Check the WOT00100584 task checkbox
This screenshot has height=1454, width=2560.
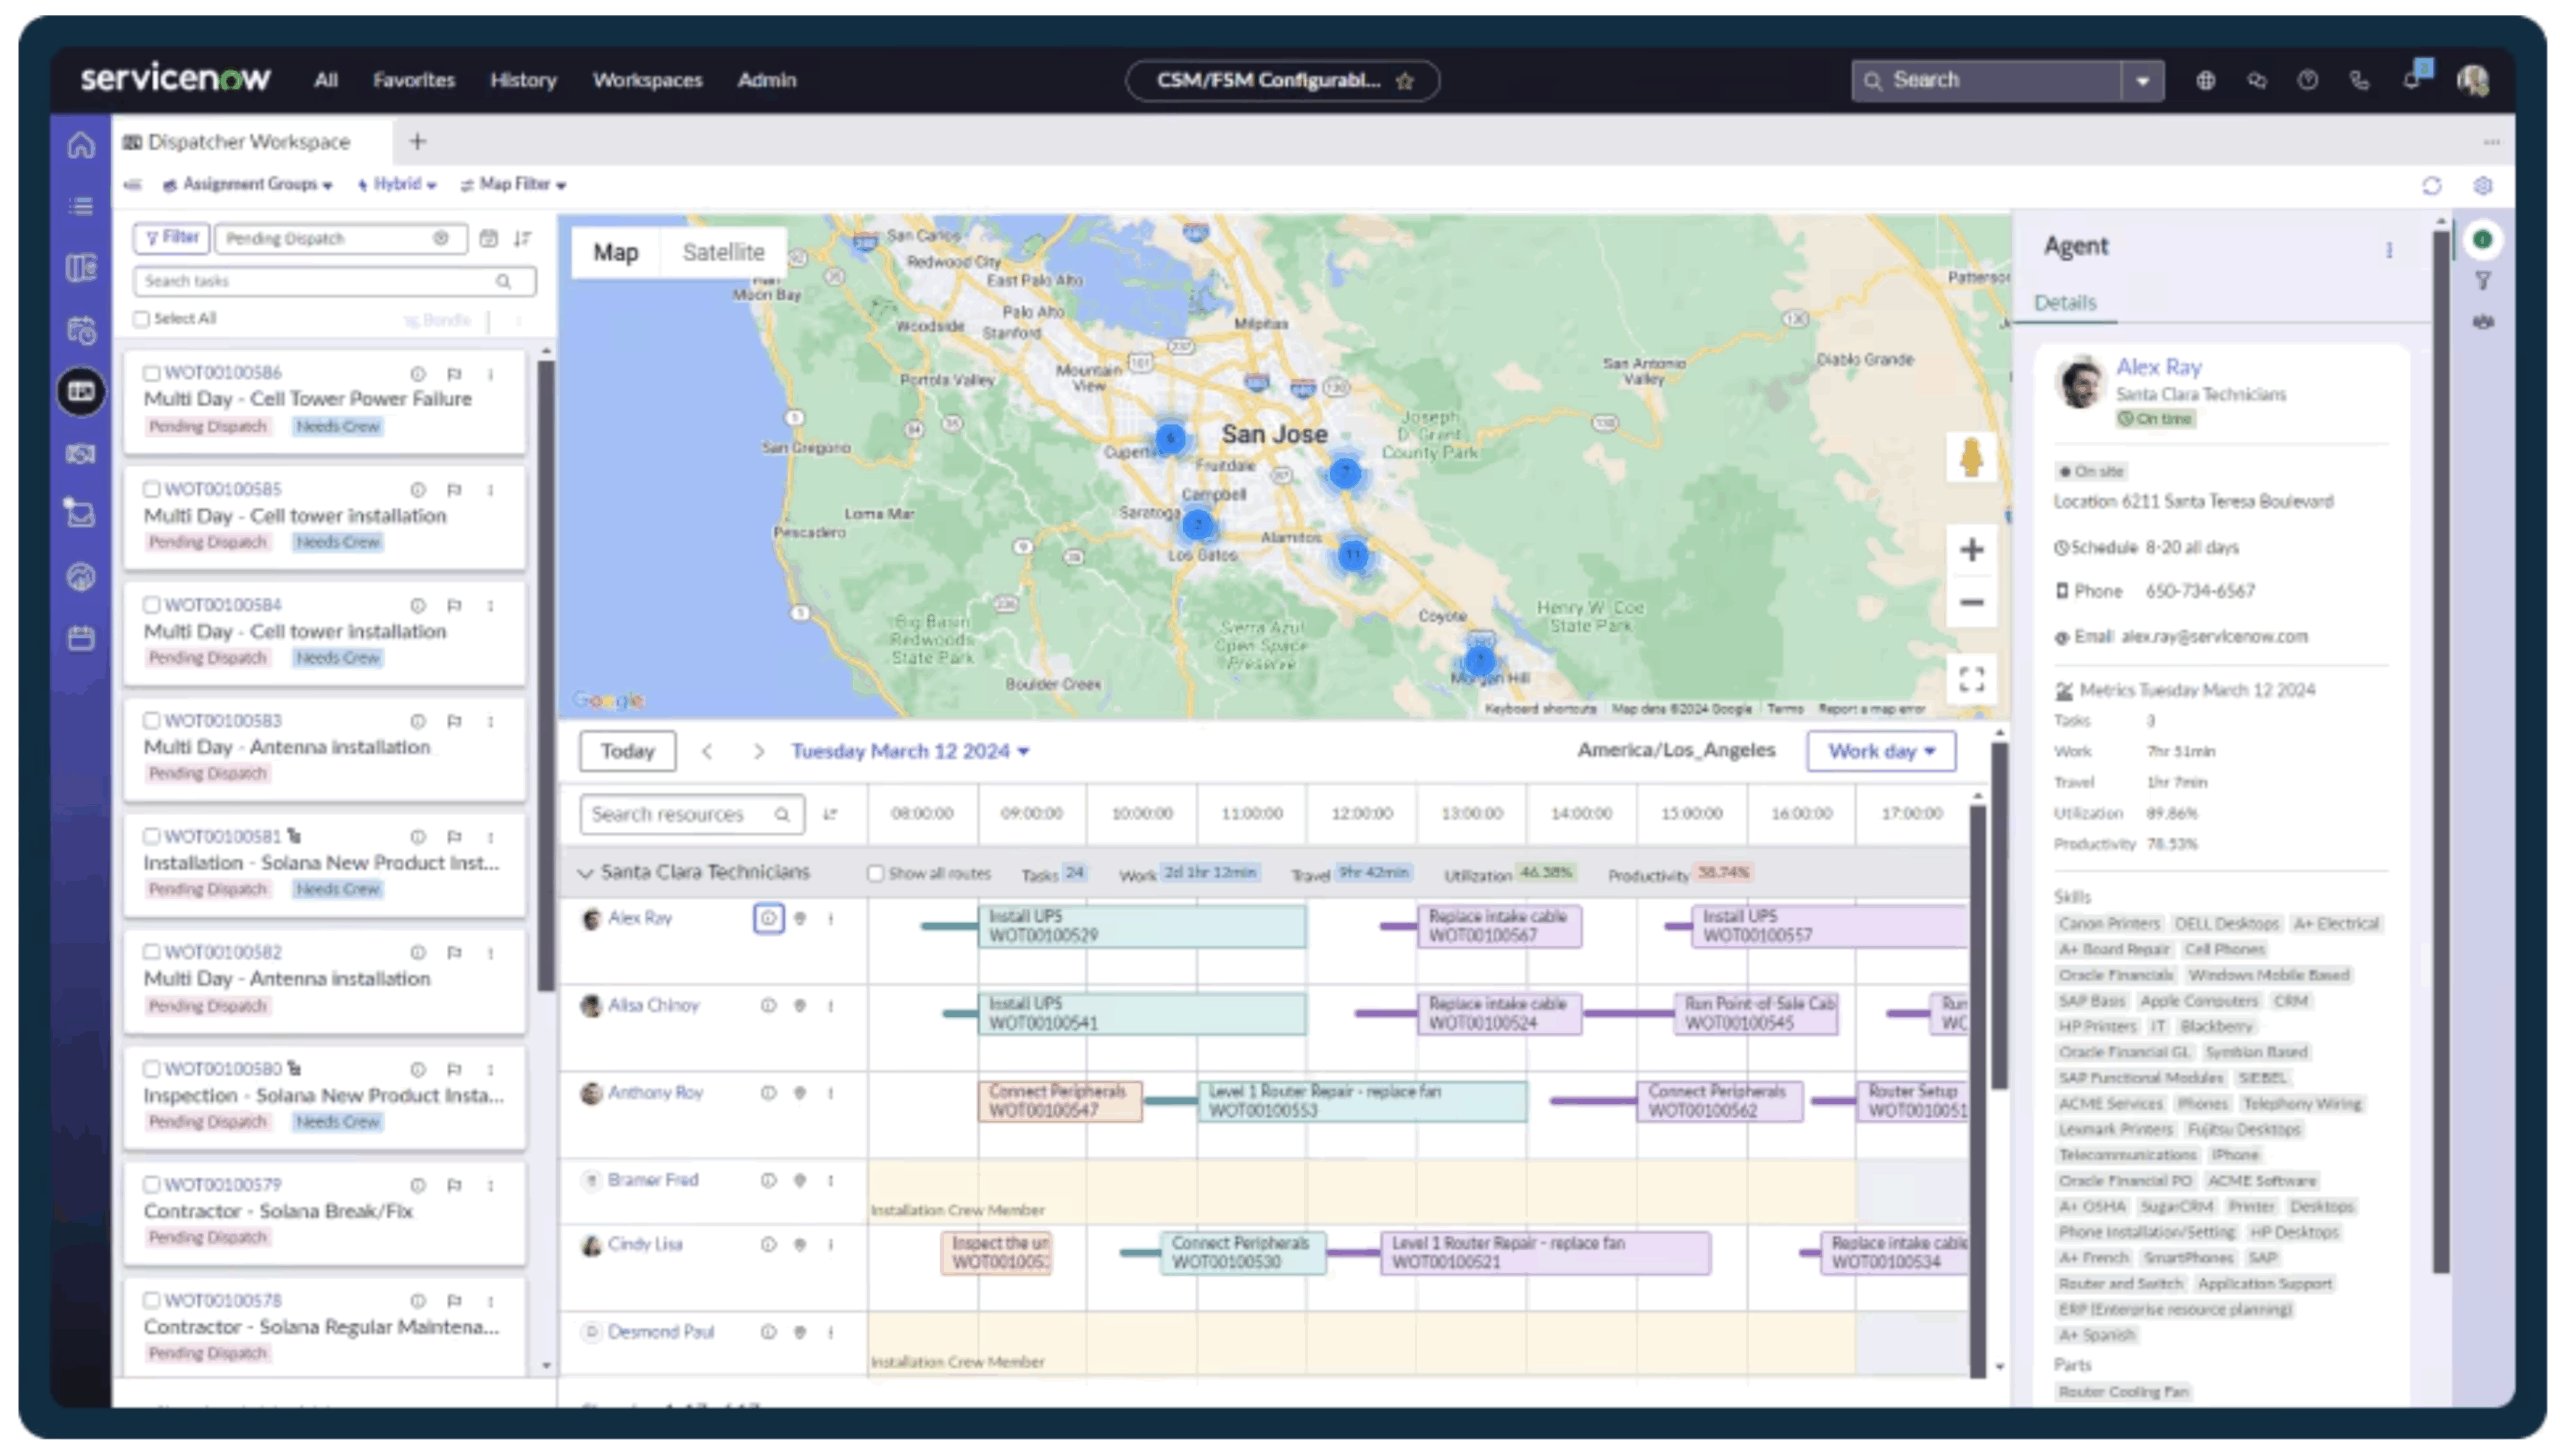click(x=151, y=605)
